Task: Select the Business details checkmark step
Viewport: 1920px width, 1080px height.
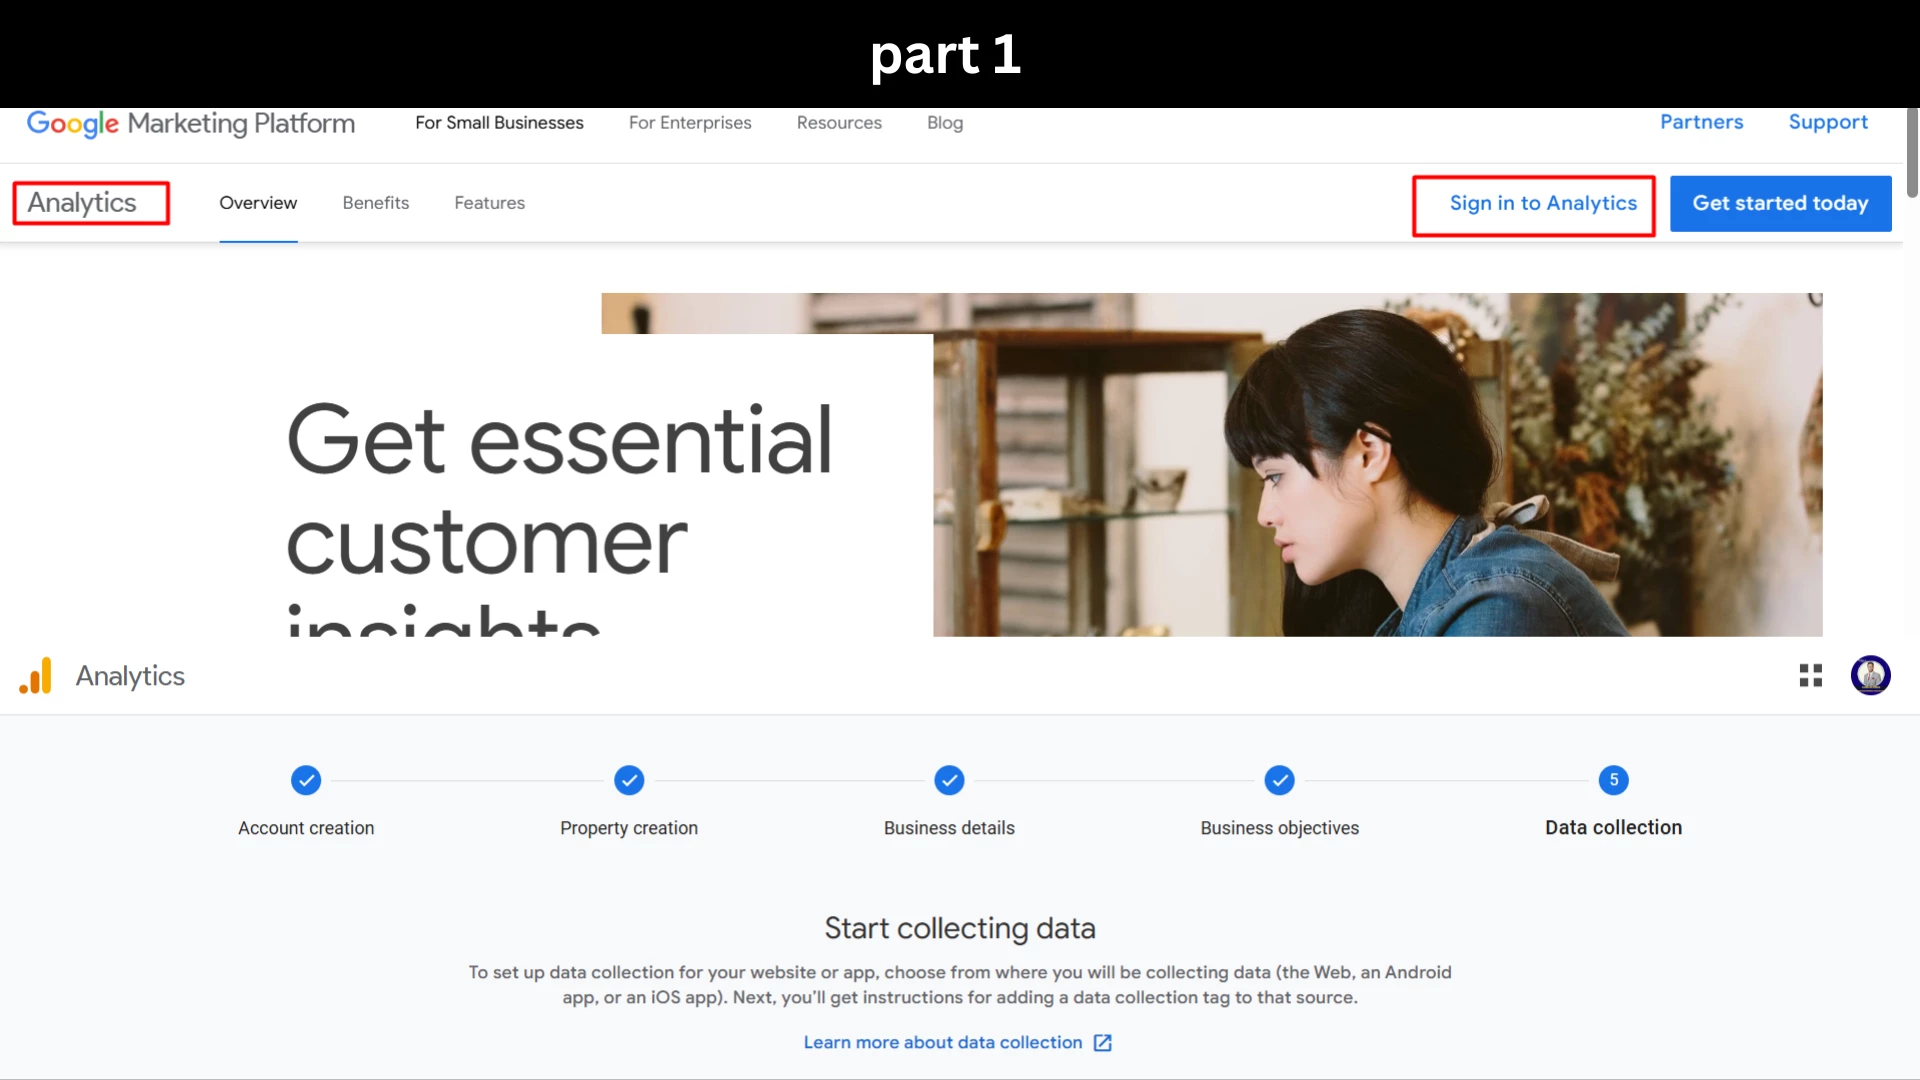Action: click(x=949, y=780)
